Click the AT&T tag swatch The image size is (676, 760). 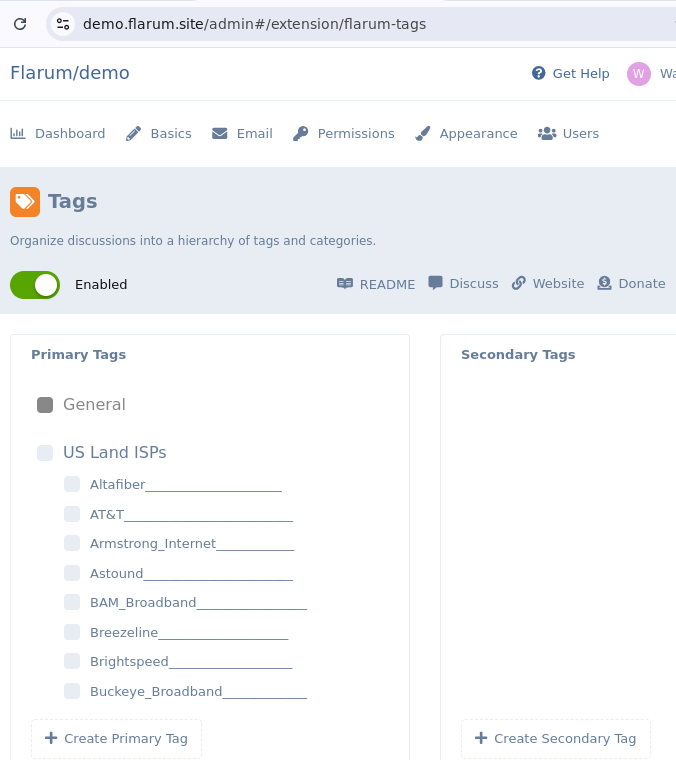click(72, 514)
